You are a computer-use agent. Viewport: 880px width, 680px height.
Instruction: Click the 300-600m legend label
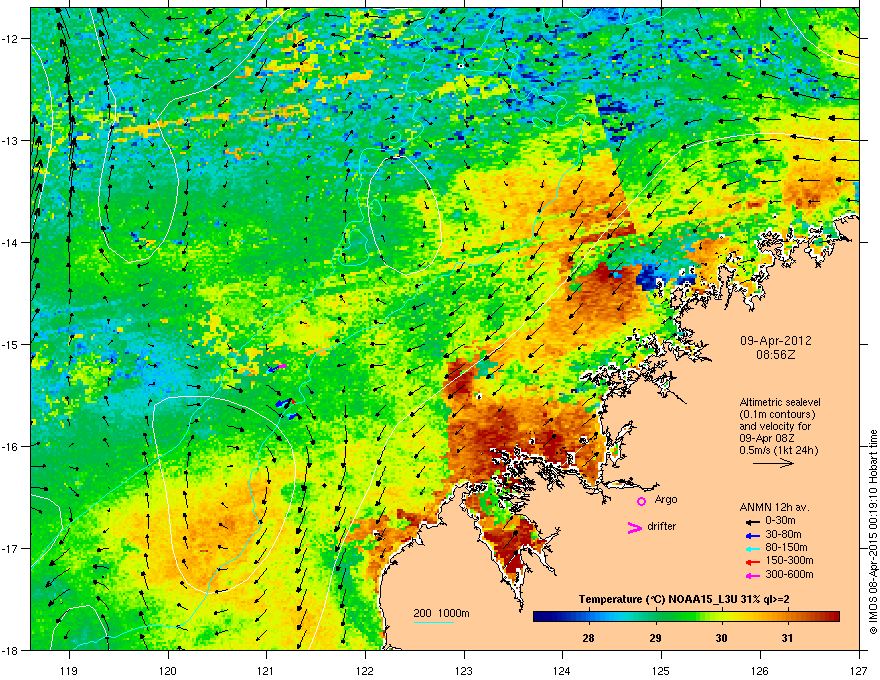(x=789, y=574)
